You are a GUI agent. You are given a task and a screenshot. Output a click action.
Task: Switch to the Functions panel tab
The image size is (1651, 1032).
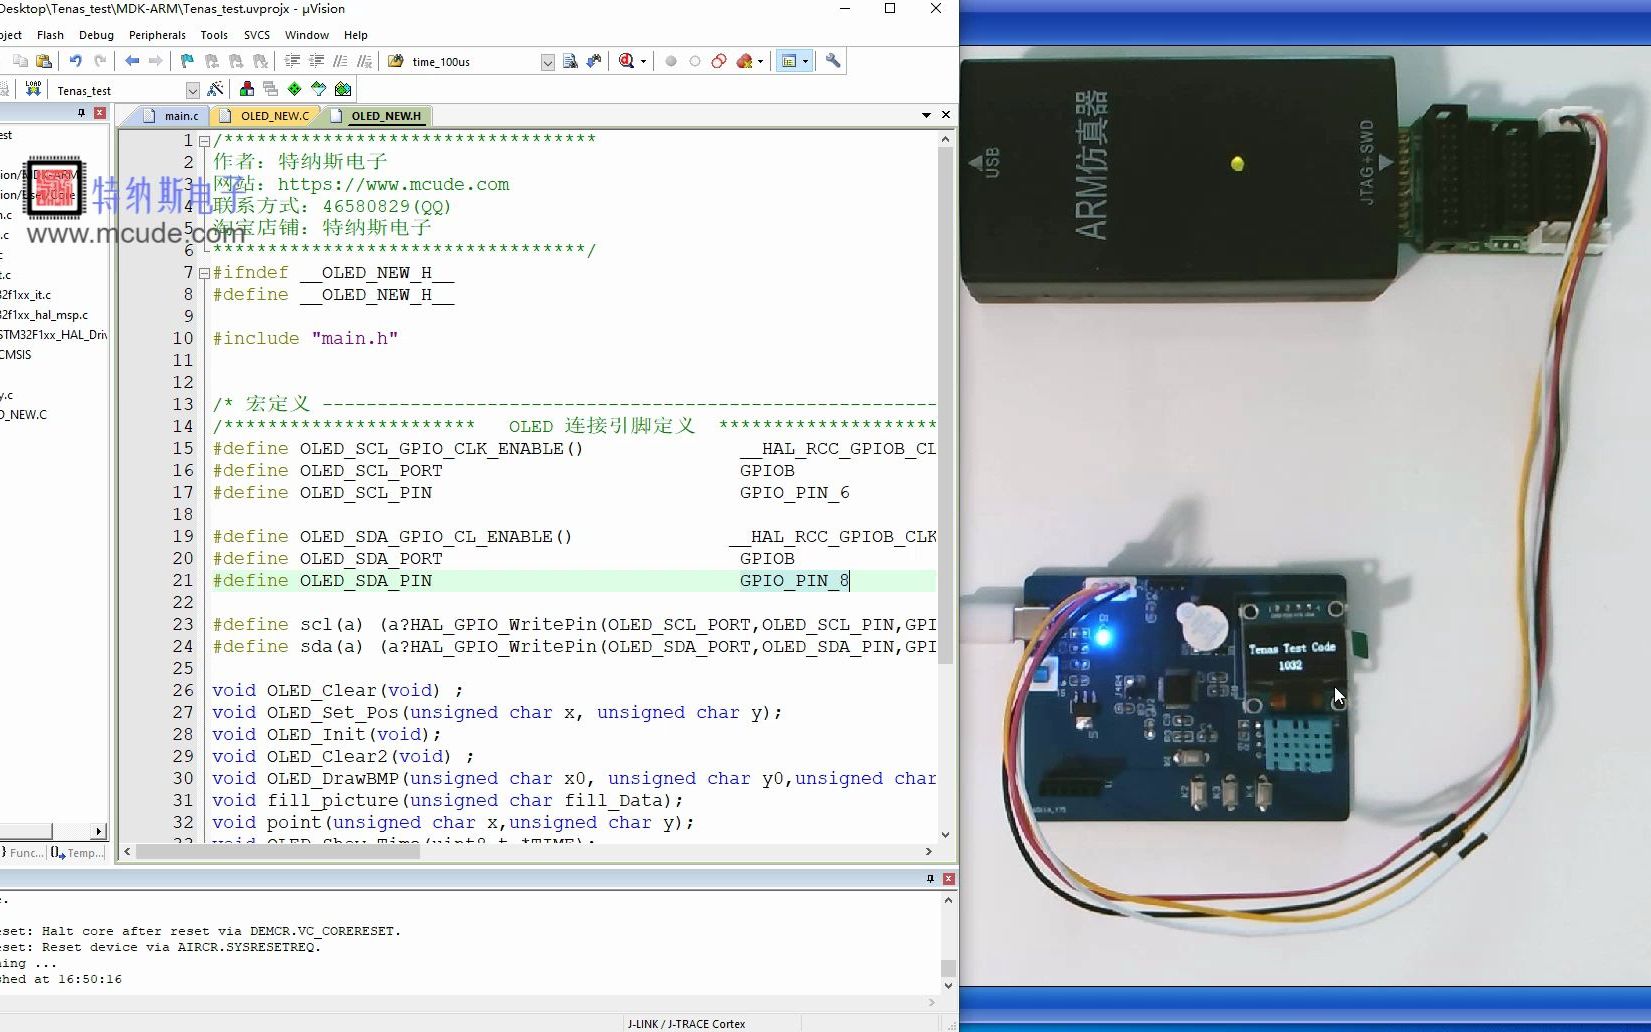(21, 853)
